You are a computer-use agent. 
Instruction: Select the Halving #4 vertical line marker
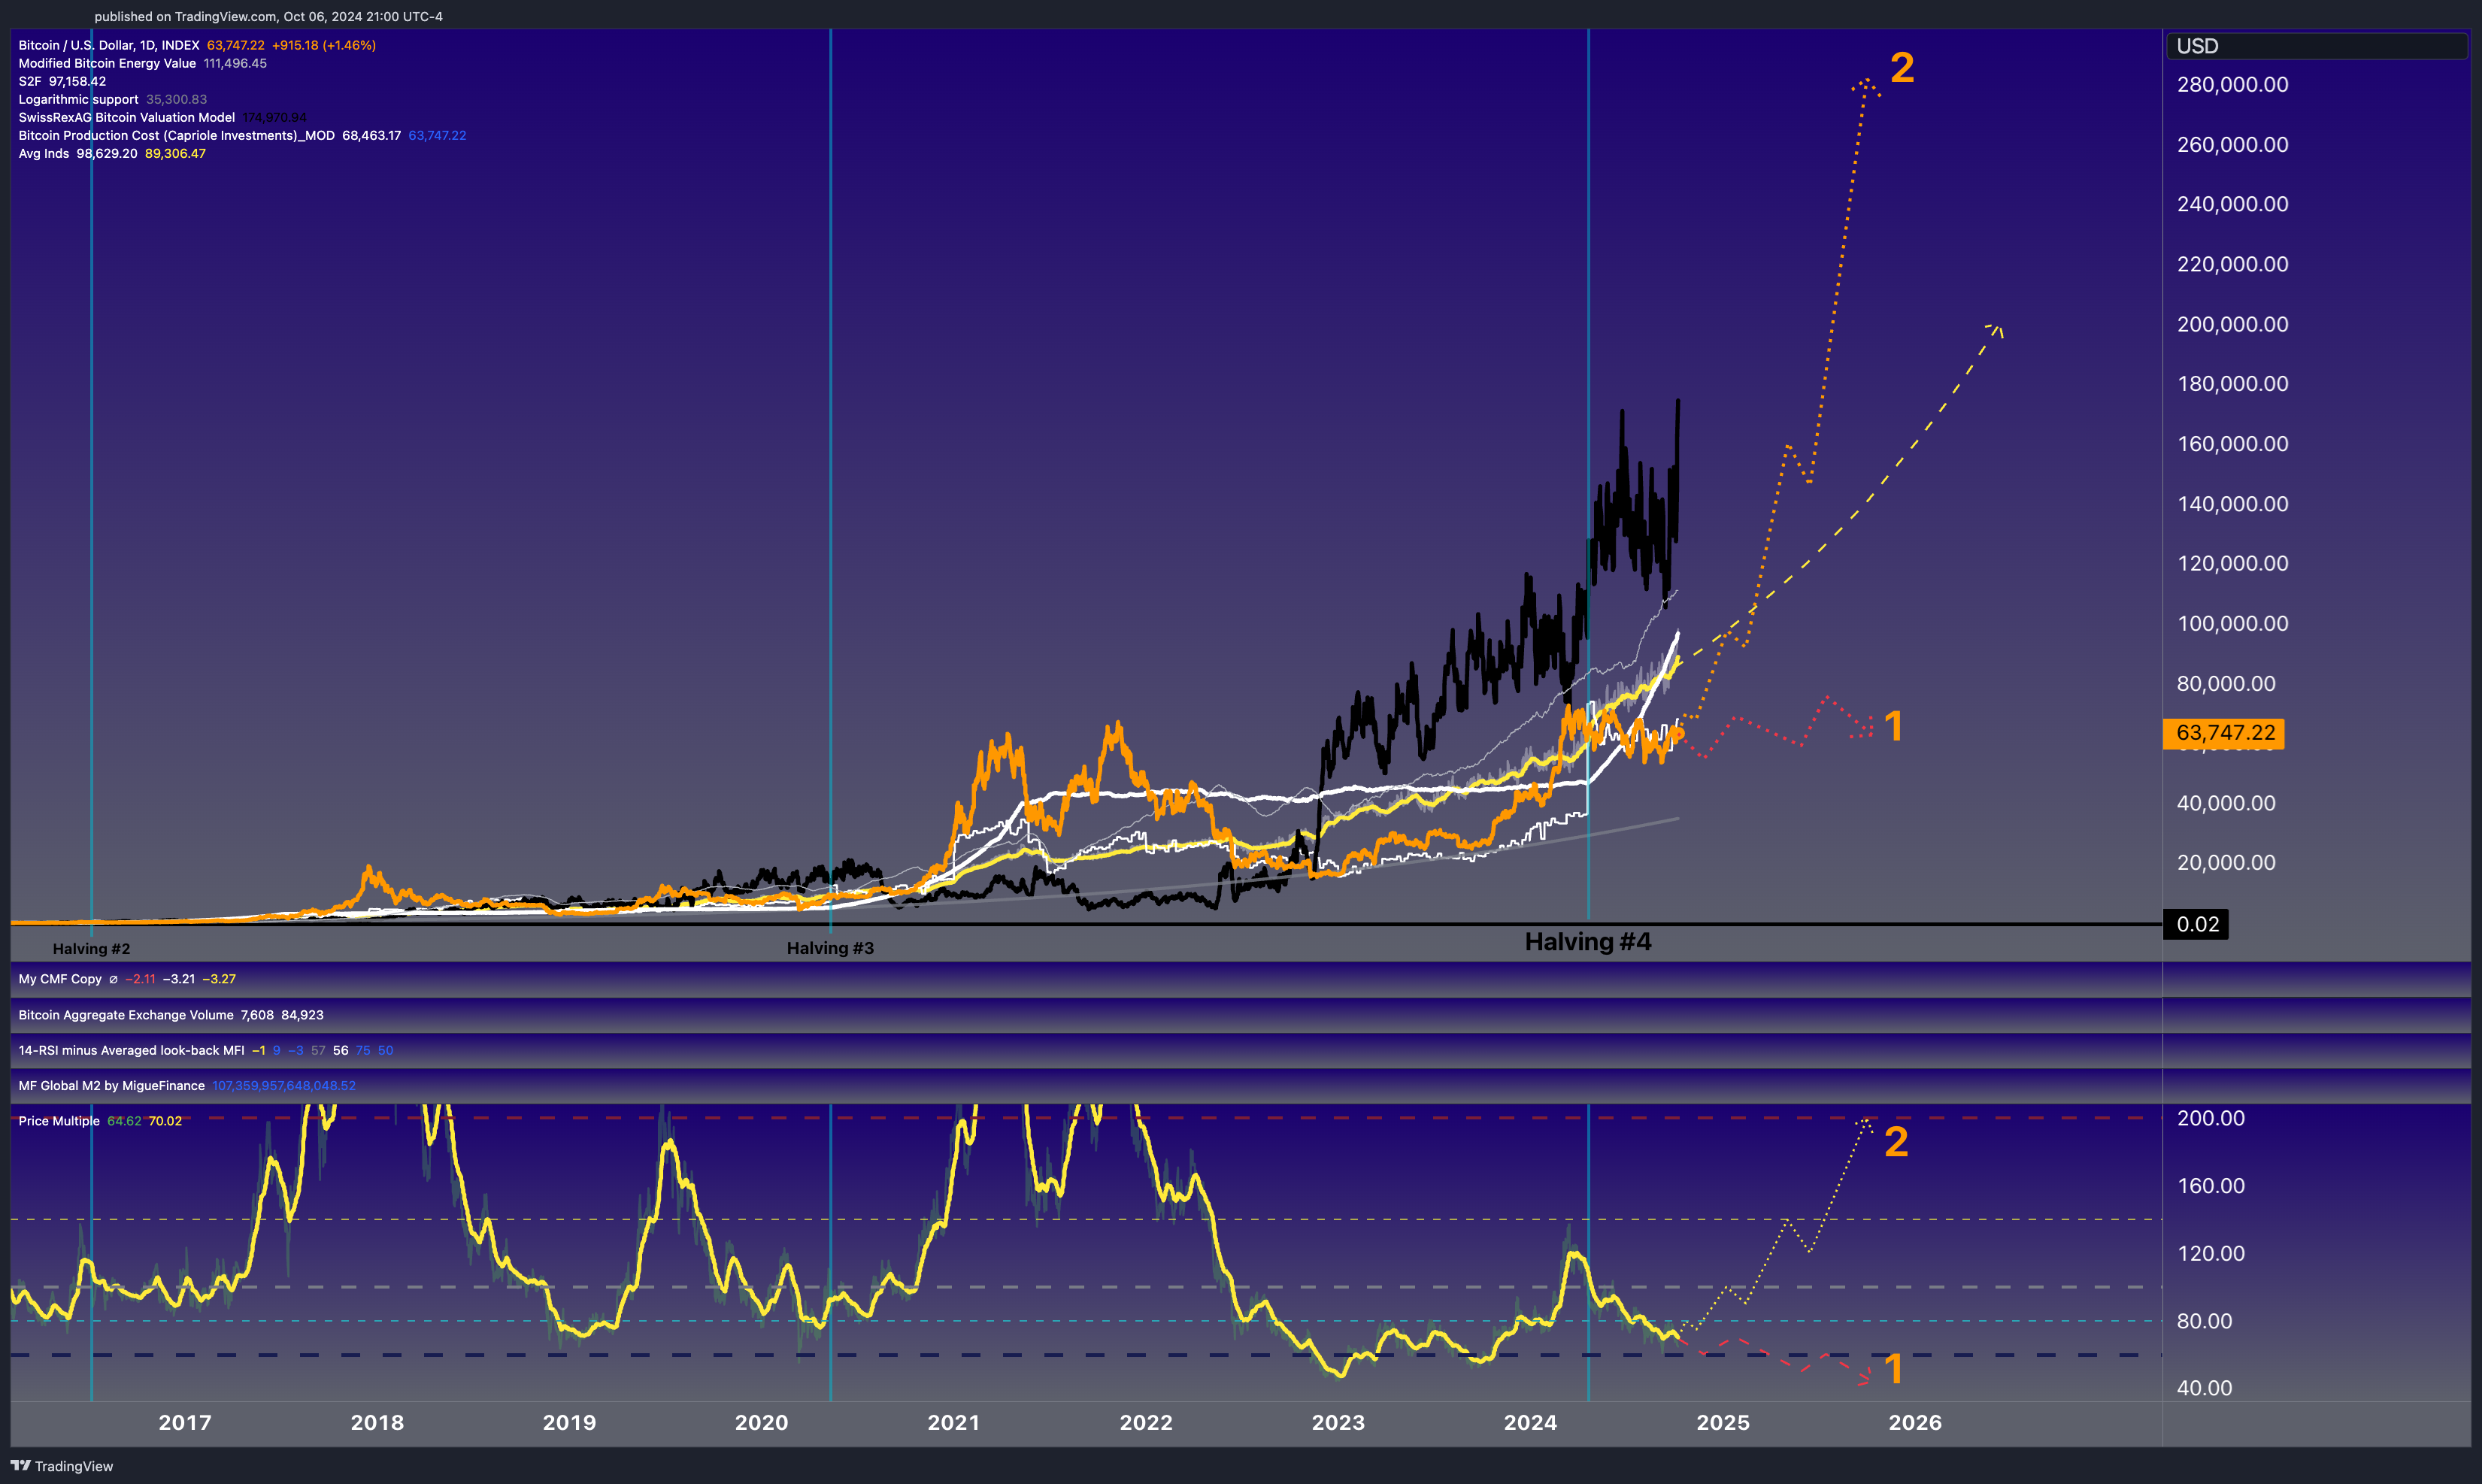[x=1588, y=941]
